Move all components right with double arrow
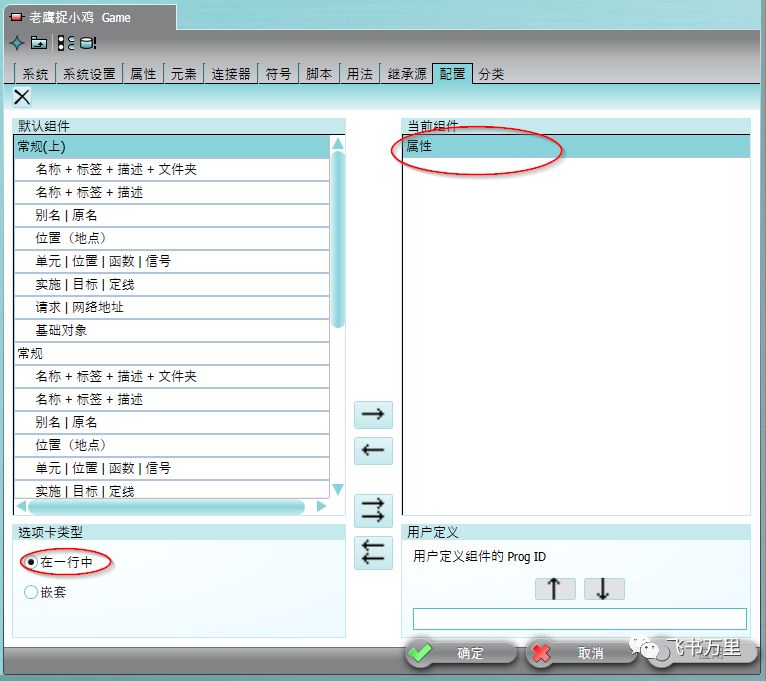Viewport: 766px width, 681px height. [x=373, y=511]
